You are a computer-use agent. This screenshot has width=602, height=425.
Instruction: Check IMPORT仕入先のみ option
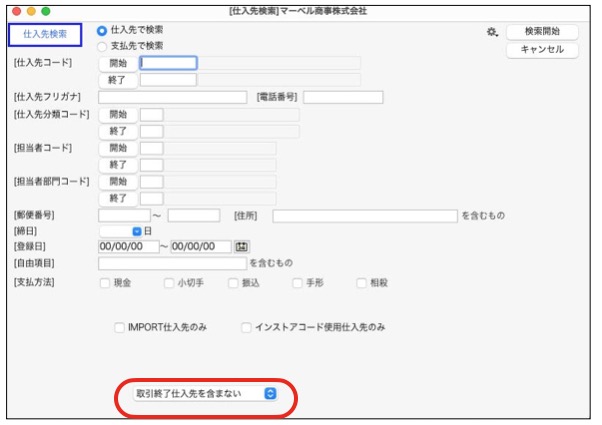120,327
